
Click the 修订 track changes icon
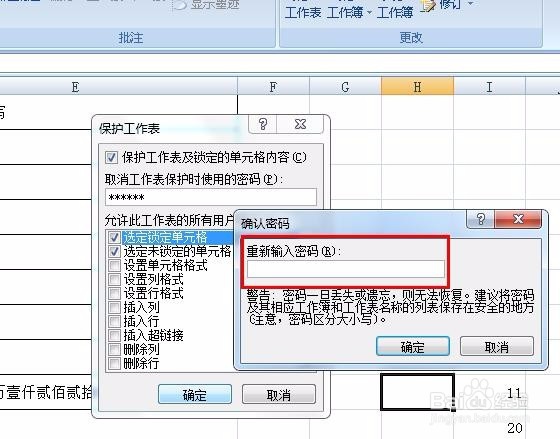tap(428, 6)
